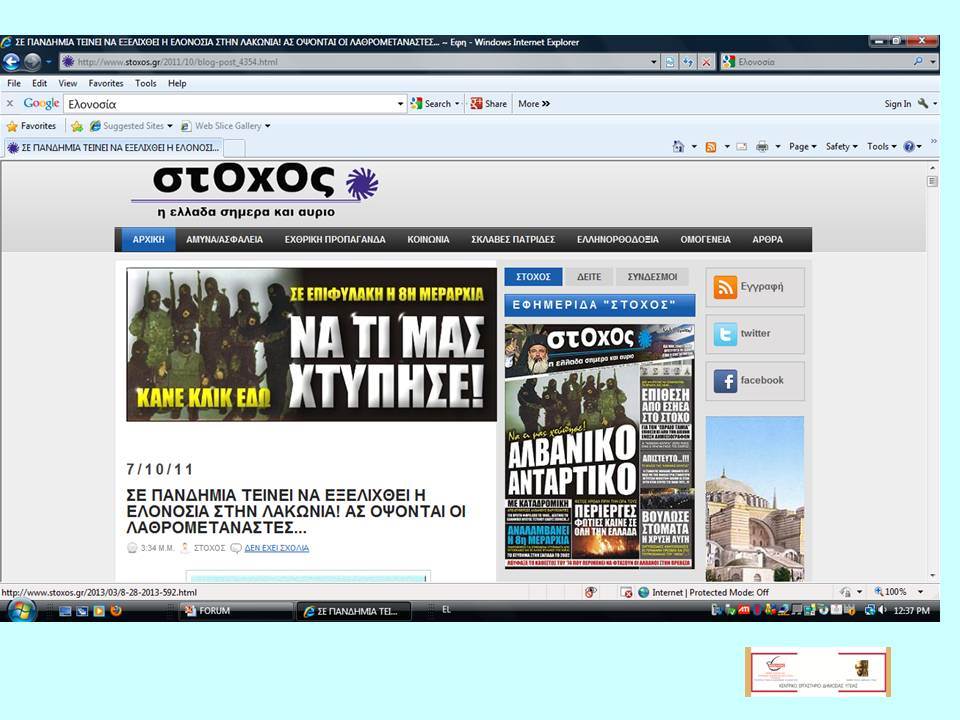Click the Favorites button on the favorites bar

[x=31, y=126]
